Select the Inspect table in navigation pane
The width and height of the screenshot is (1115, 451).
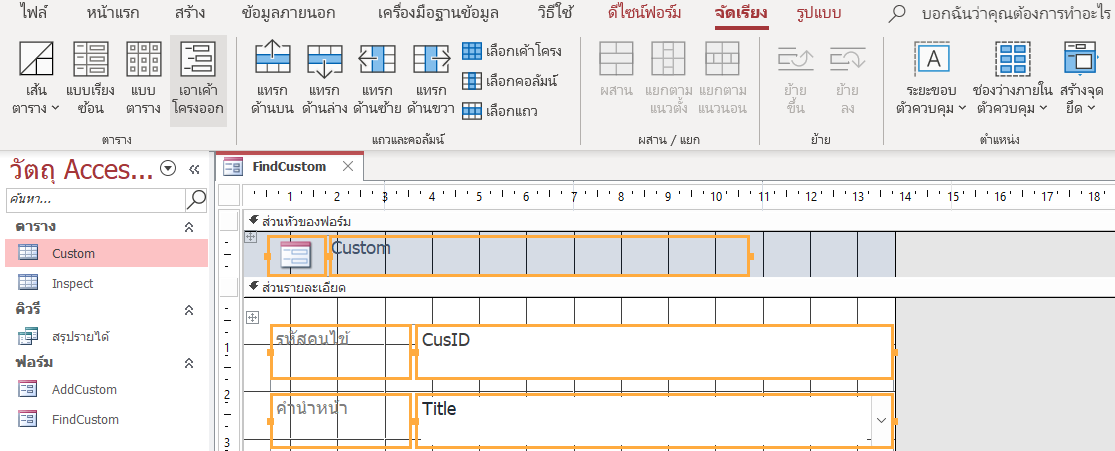click(x=72, y=283)
